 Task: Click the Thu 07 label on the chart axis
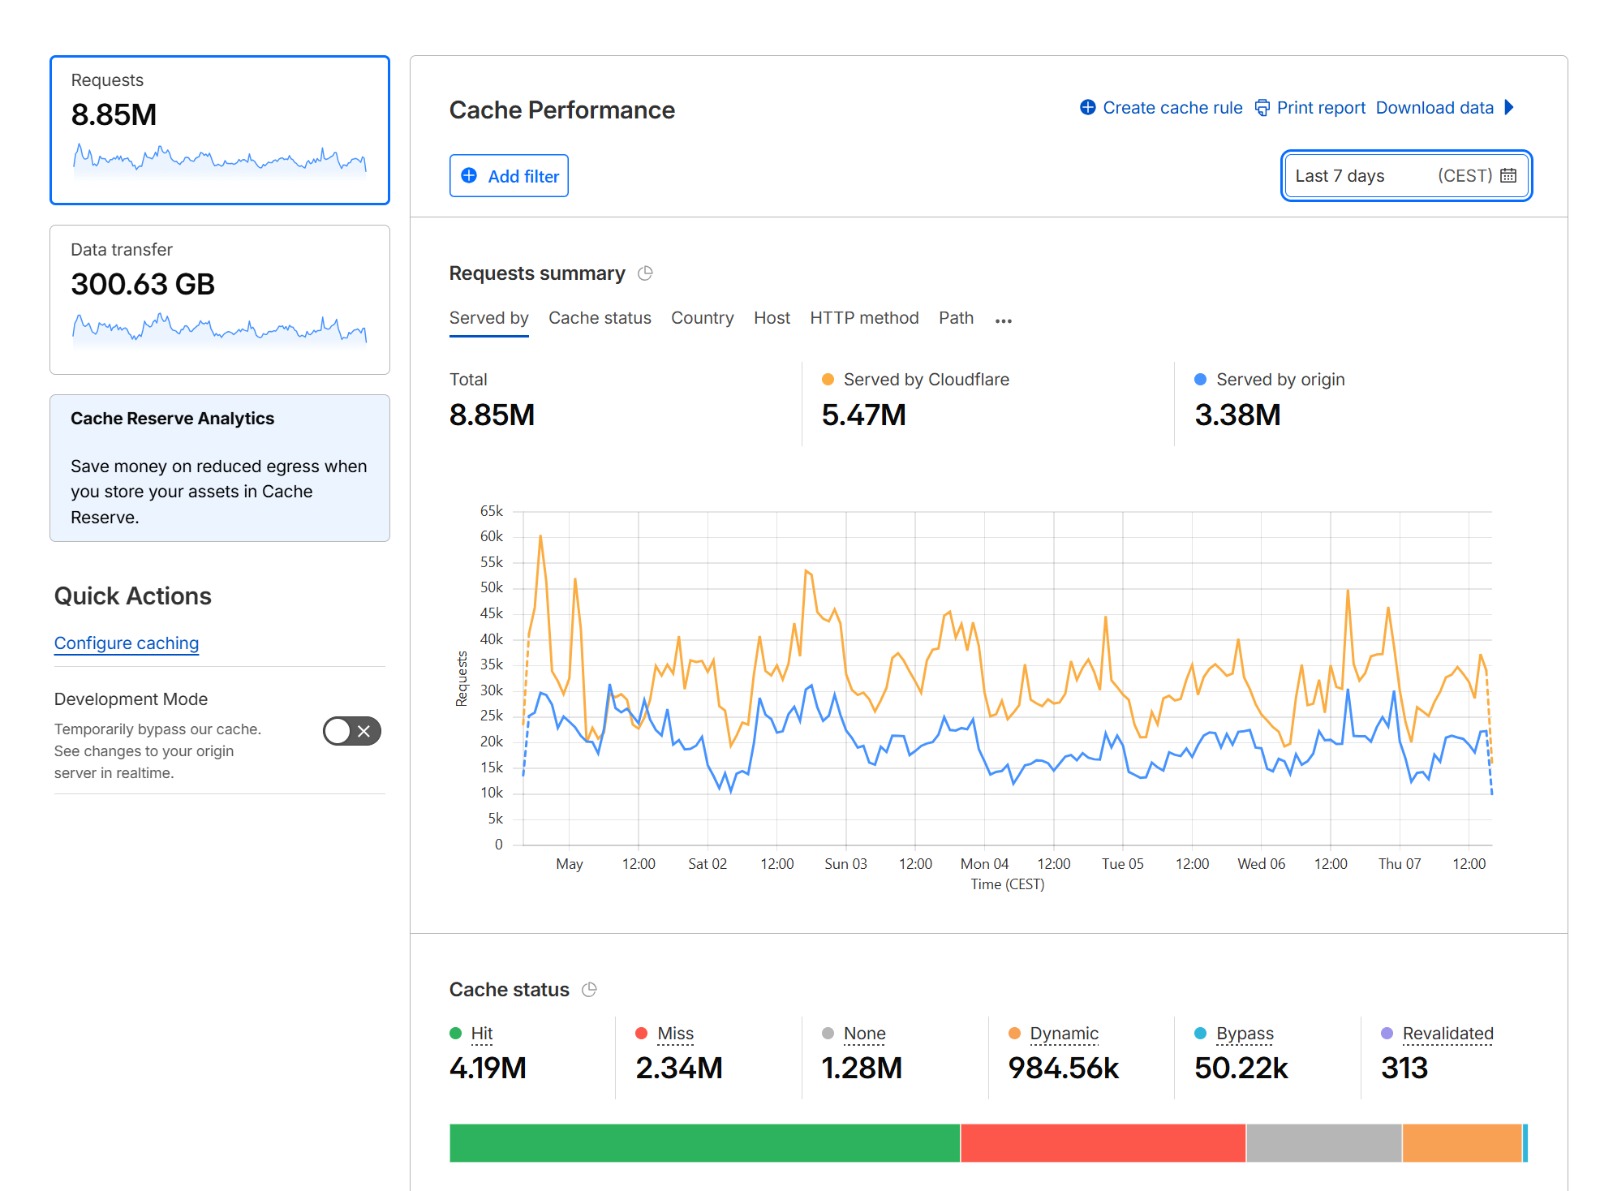click(1399, 864)
